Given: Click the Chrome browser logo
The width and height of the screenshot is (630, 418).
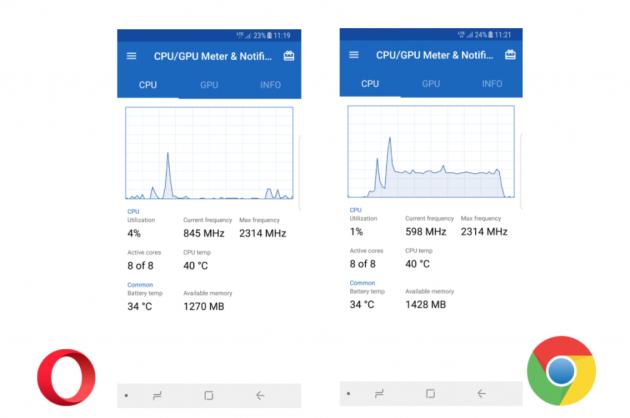Looking at the screenshot, I should tap(561, 370).
